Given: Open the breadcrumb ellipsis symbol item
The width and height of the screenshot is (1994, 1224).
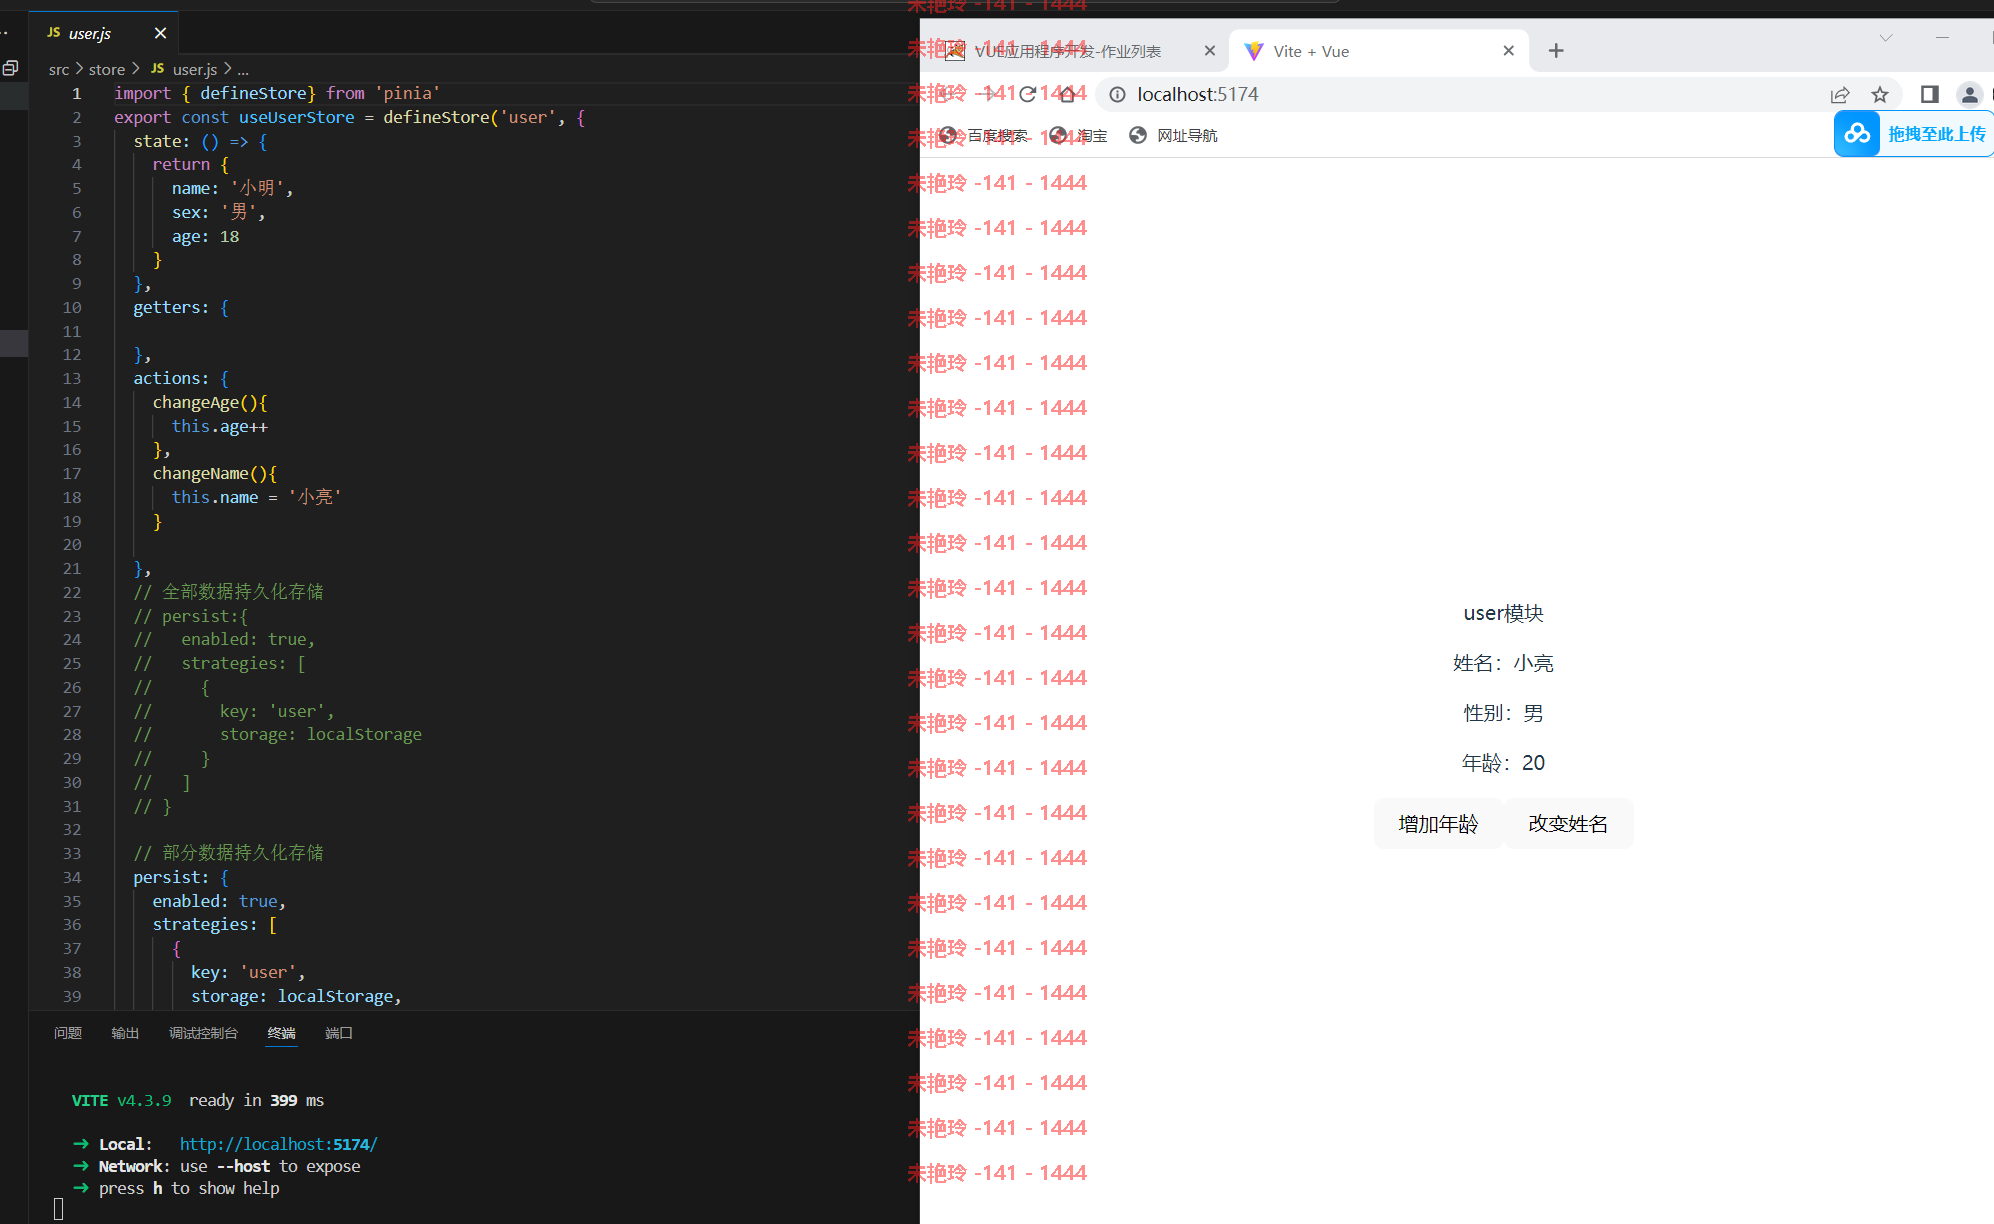Looking at the screenshot, I should pos(243,69).
